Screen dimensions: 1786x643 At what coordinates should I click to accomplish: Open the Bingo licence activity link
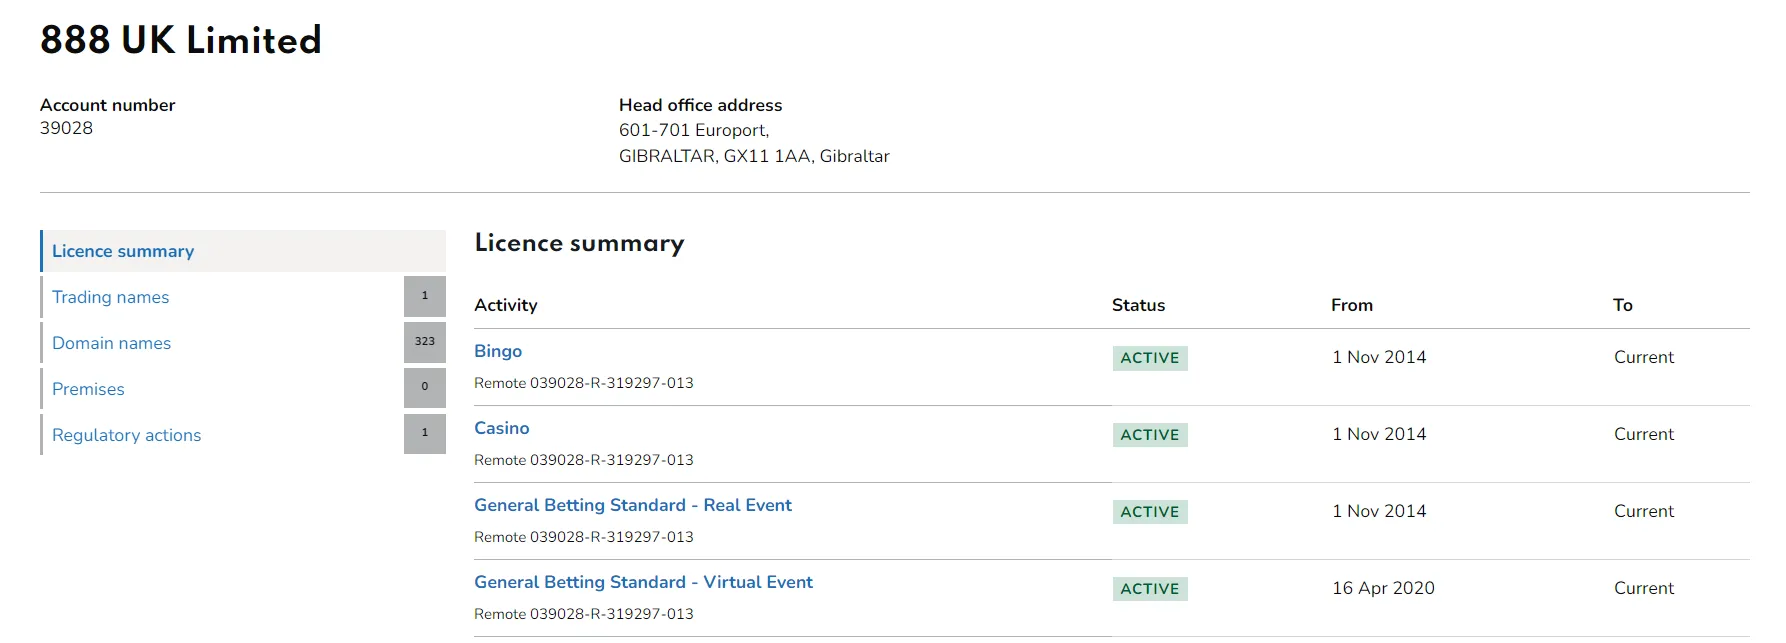[498, 351]
